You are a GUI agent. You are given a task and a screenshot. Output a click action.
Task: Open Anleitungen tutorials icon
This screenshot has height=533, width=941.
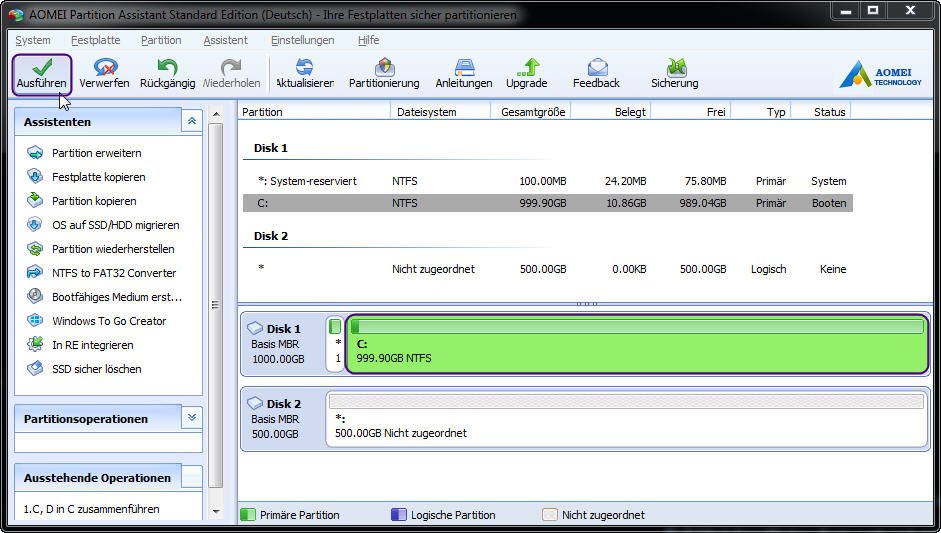tap(464, 67)
